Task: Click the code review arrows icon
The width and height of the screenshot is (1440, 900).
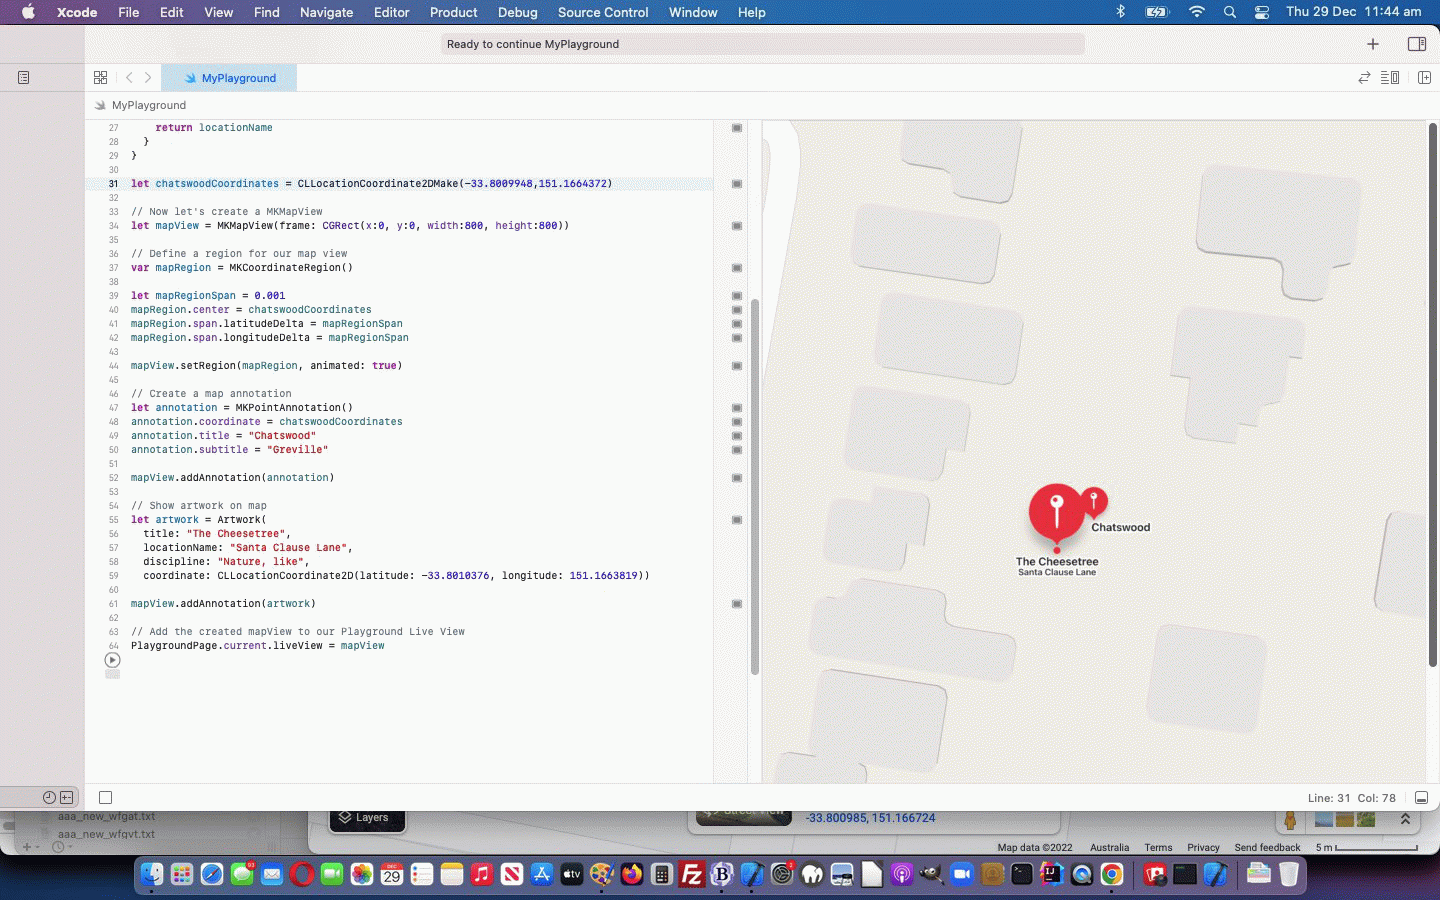Action: [x=1363, y=78]
